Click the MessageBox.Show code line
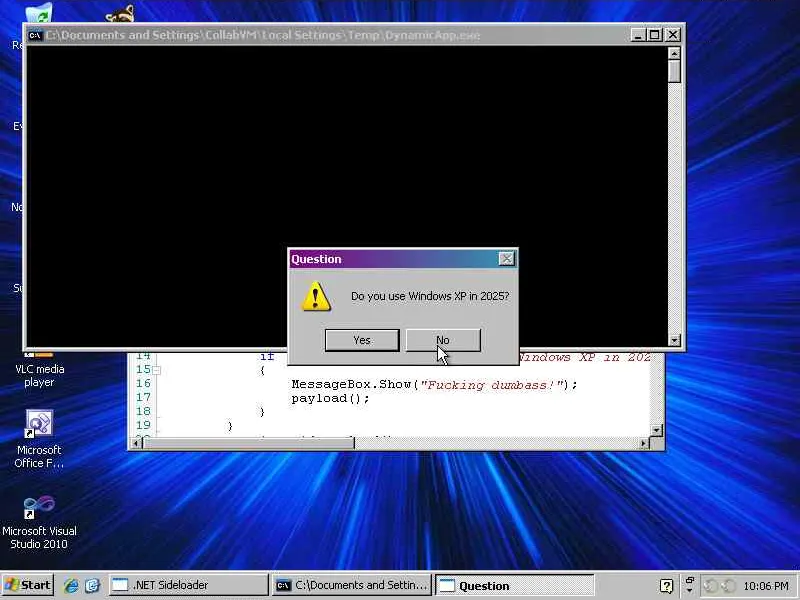Screen dimensions: 800x600 click(434, 385)
